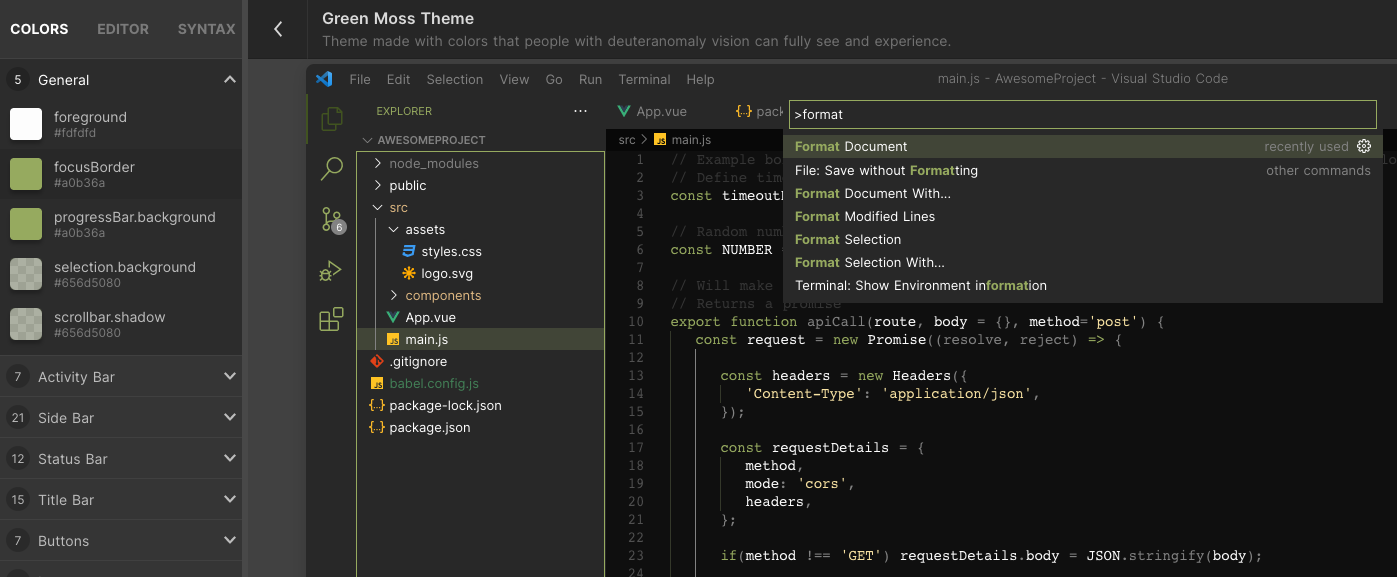This screenshot has width=1397, height=577.
Task: Click the VS Code logo icon
Action: point(323,79)
